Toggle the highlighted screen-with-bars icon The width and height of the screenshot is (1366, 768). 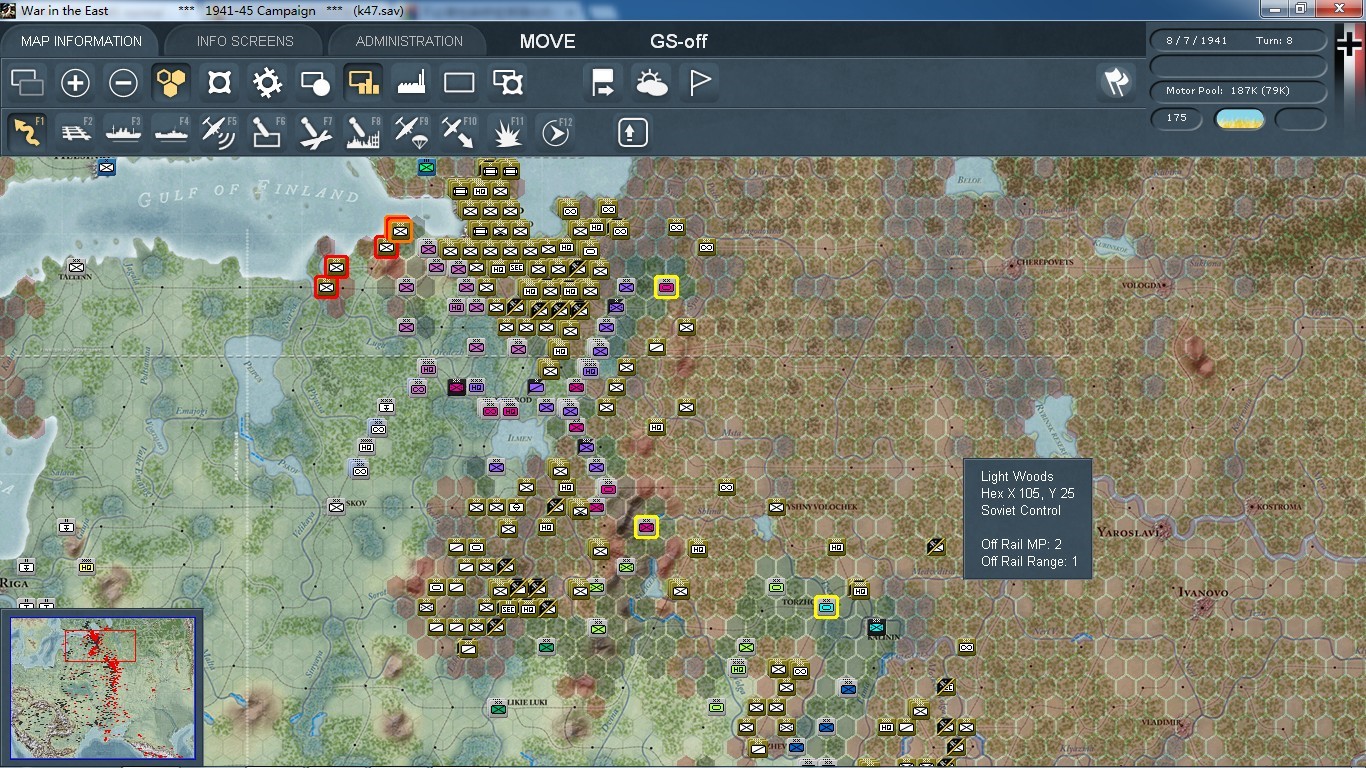click(363, 82)
